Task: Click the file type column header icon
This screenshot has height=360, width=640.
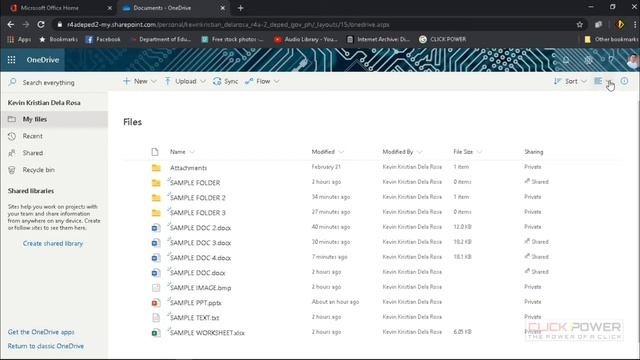Action: pyautogui.click(x=155, y=152)
